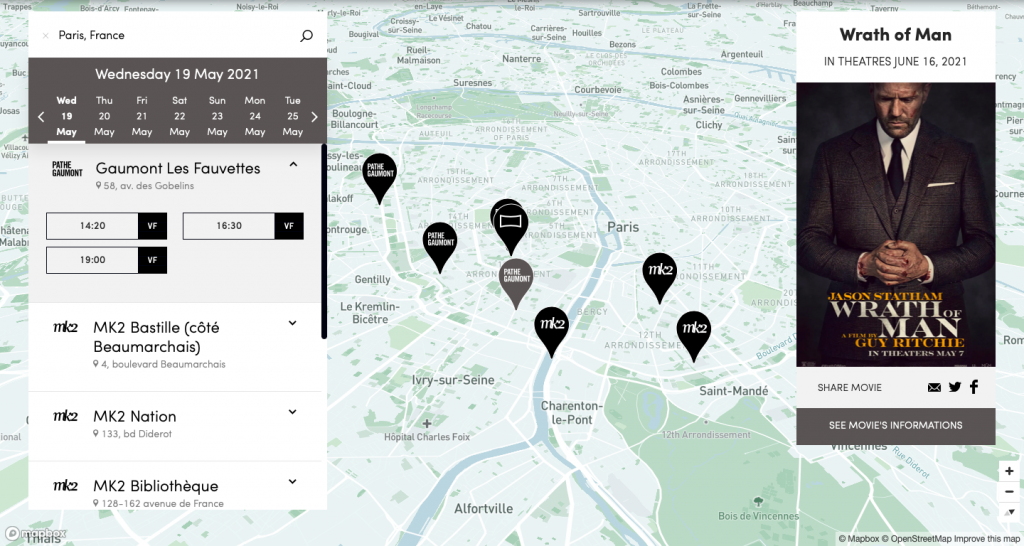Click MK2 Nation theatre name
This screenshot has height=546, width=1024.
(135, 416)
